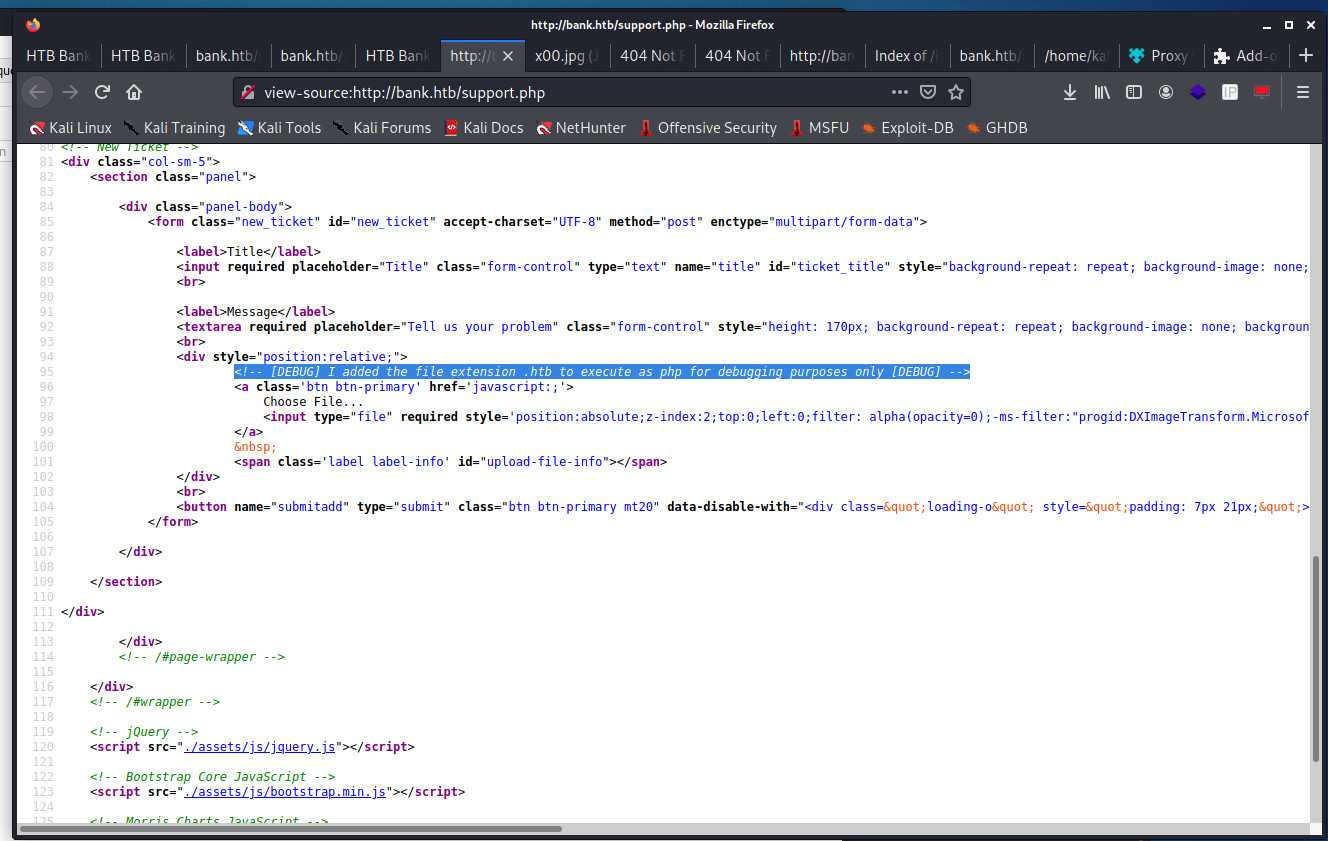Bookmark this page with the star icon

tap(956, 92)
